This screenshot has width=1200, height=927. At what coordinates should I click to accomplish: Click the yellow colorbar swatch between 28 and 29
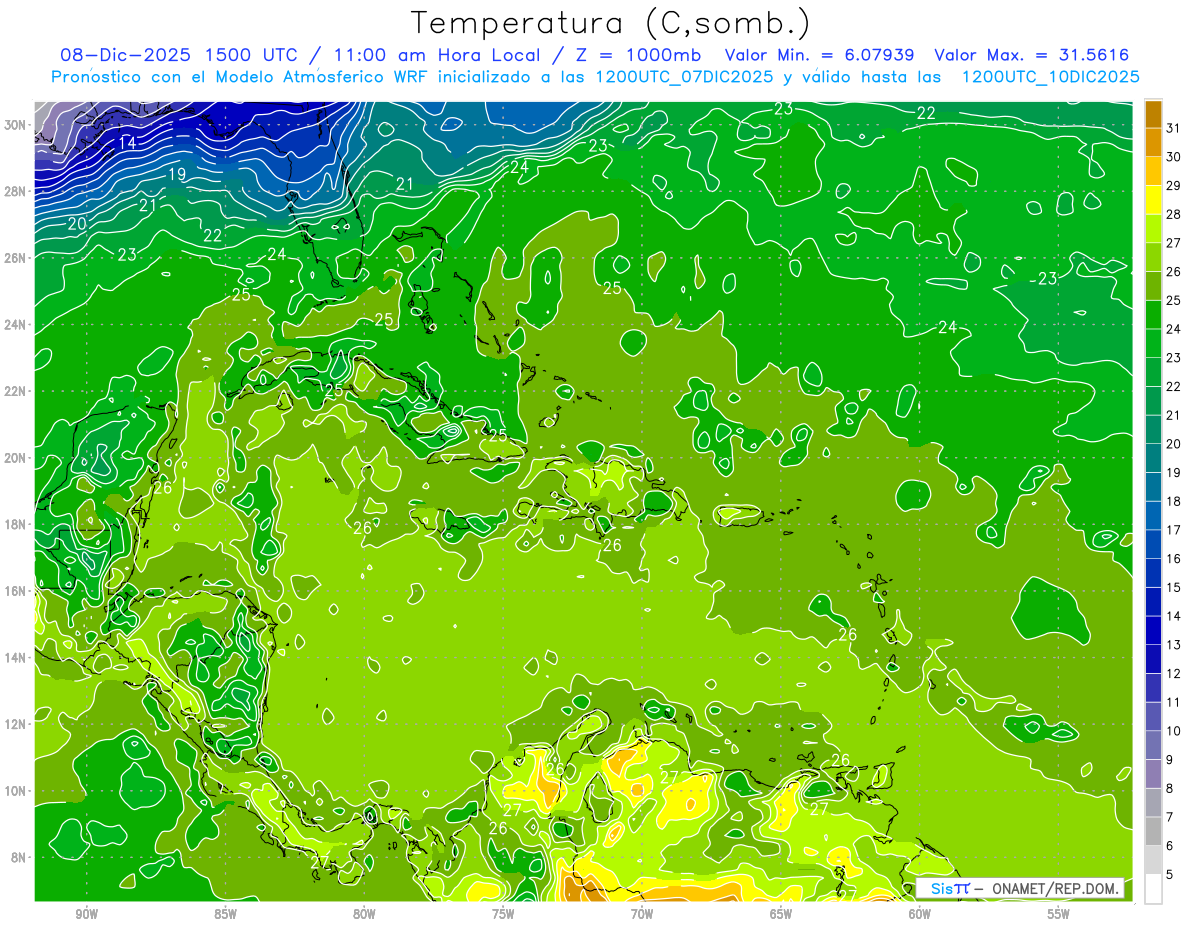pyautogui.click(x=1154, y=200)
